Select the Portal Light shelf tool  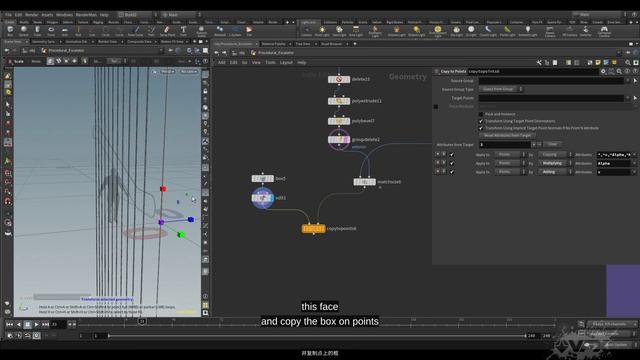pos(507,31)
